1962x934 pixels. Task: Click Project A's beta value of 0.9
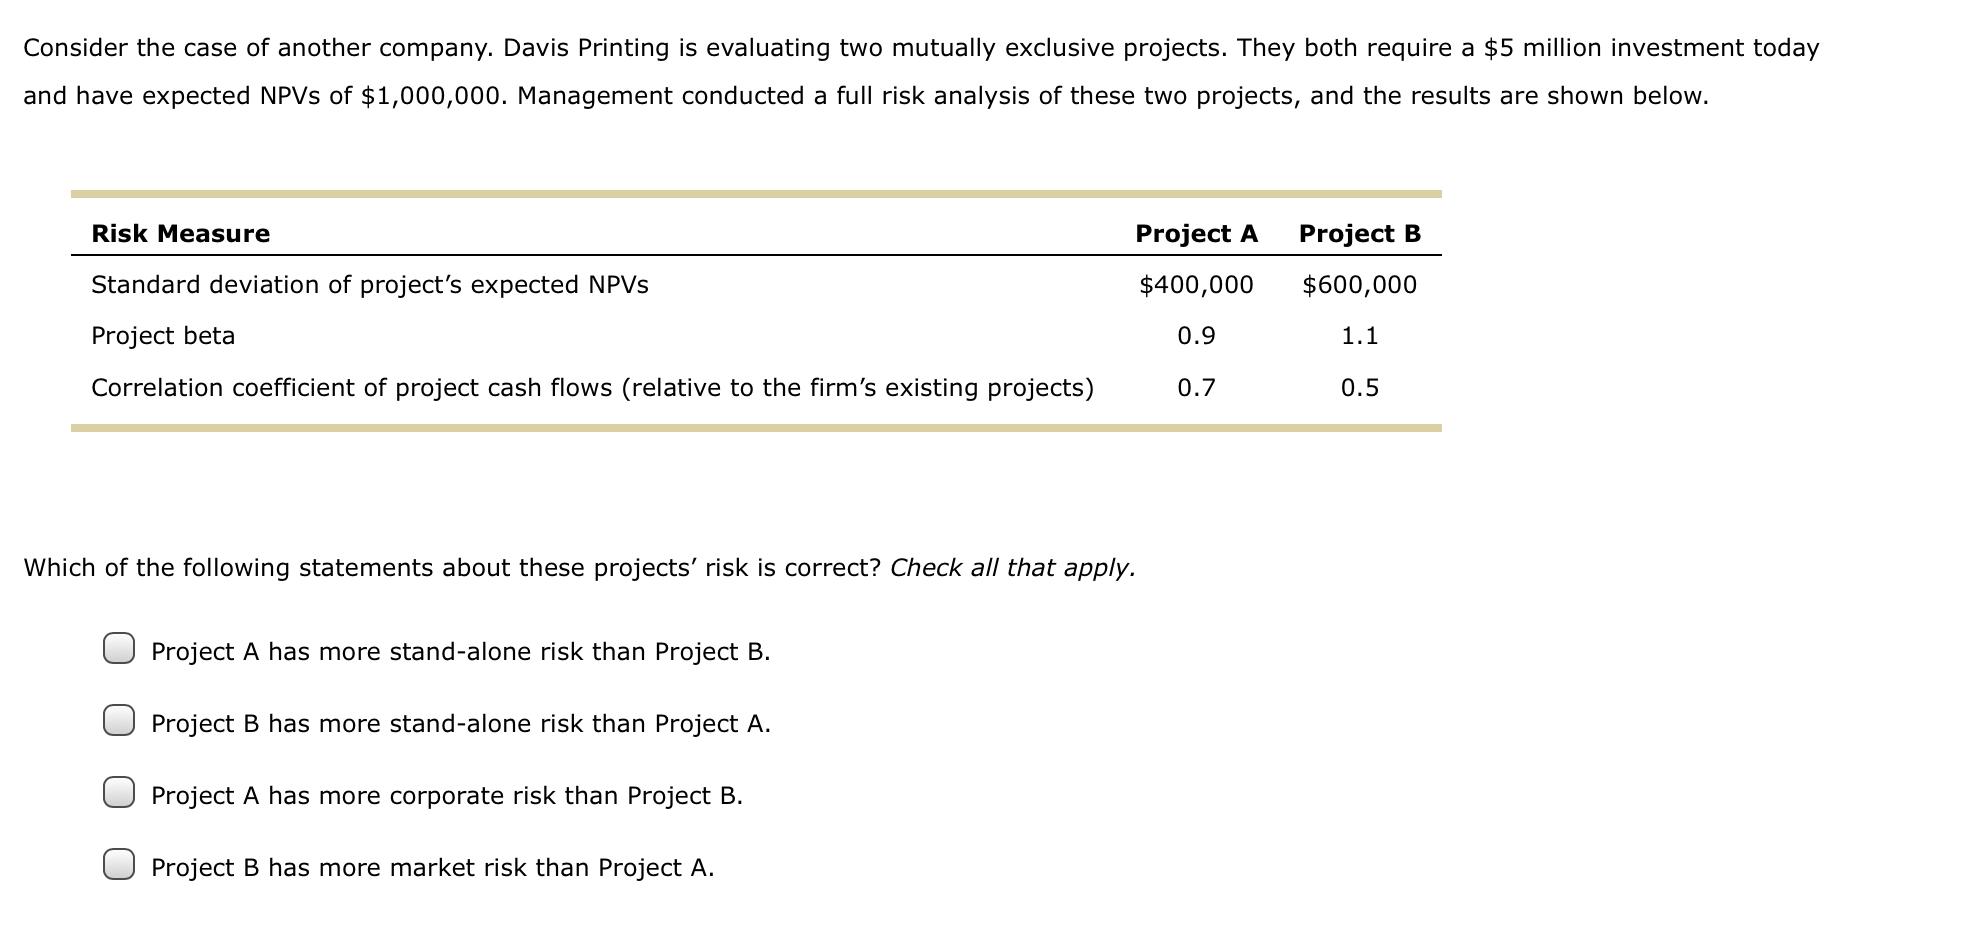click(x=1196, y=336)
